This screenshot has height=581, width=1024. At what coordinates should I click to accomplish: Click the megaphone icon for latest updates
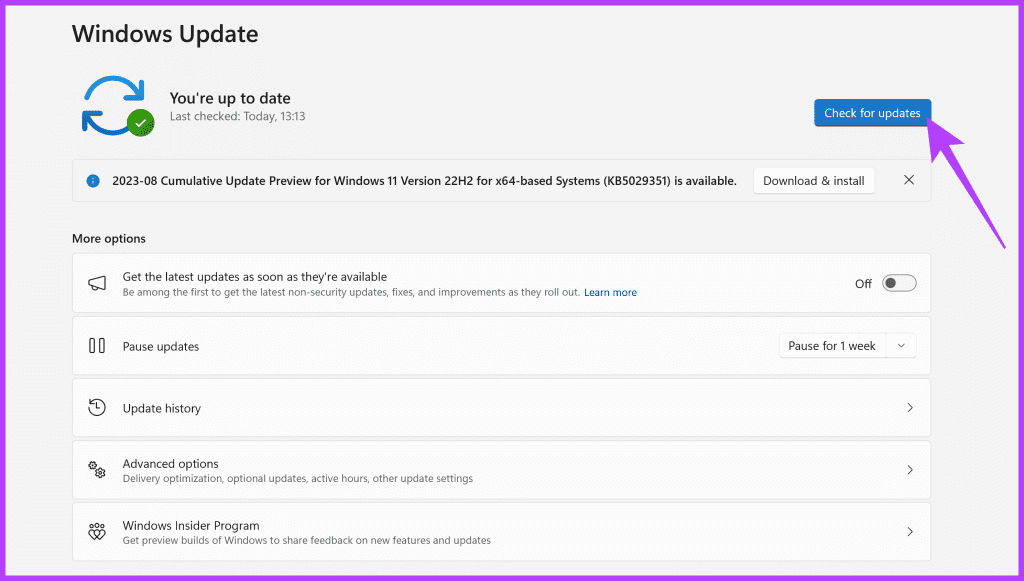click(x=97, y=283)
